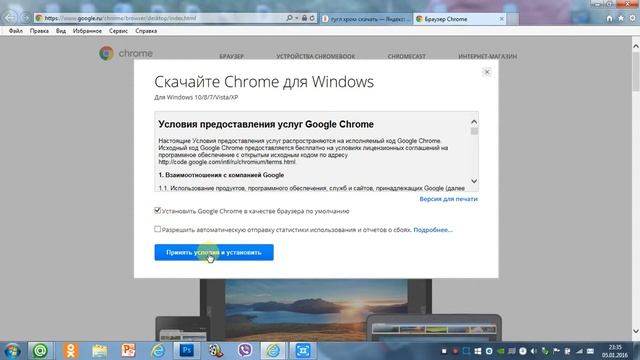Open the film reel media app in taskbar
The image size is (640, 360).
(x=216, y=351)
